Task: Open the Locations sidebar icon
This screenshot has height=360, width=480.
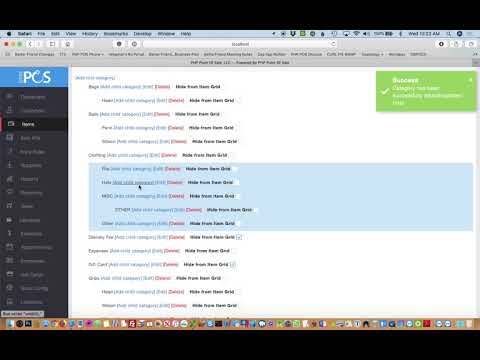Action: [10, 302]
